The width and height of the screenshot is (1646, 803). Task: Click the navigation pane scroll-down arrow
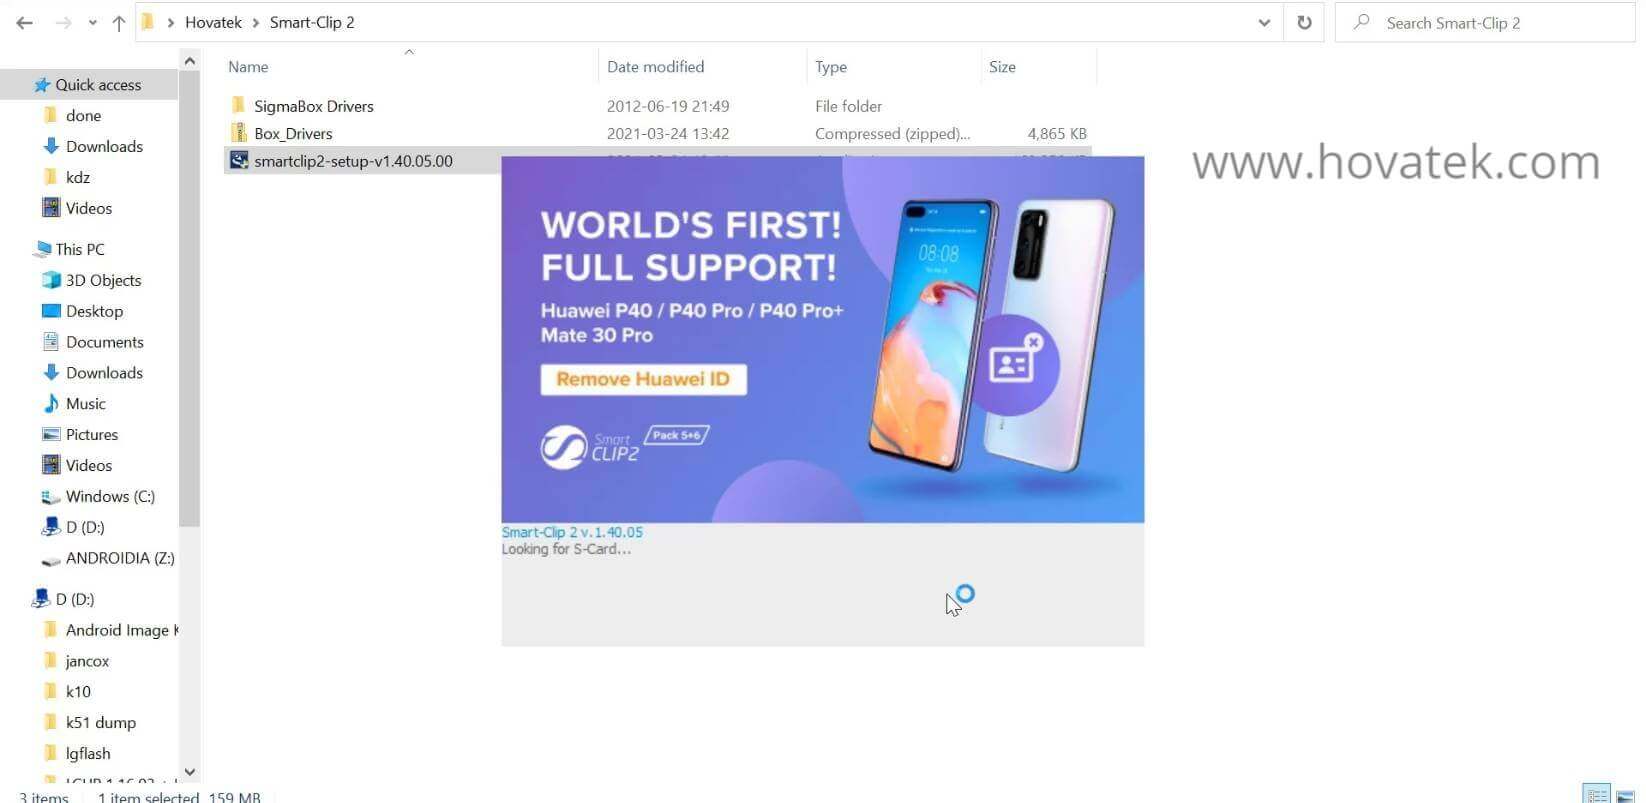pyautogui.click(x=190, y=772)
